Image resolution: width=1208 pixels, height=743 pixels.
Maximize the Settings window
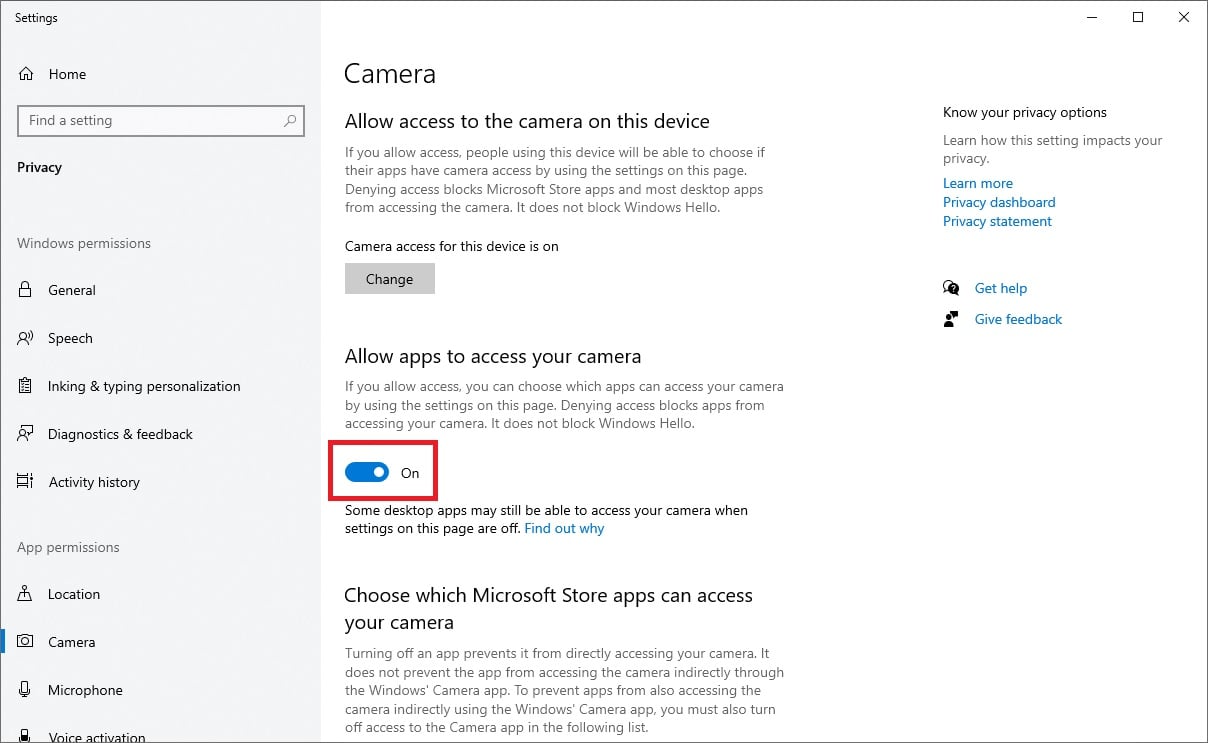click(1138, 17)
